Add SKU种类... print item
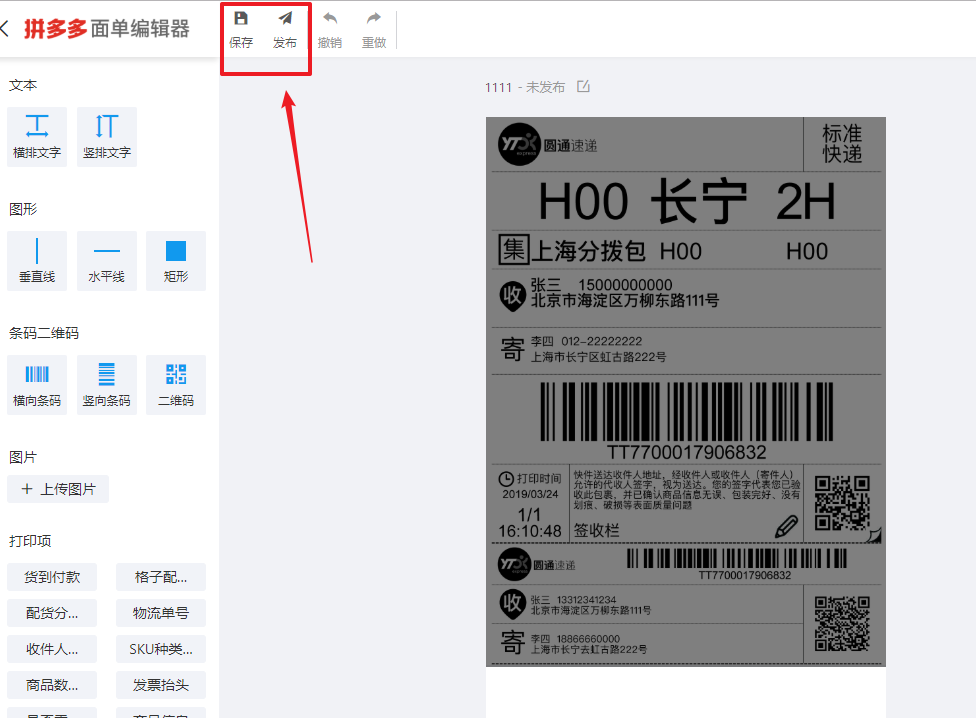 pos(161,650)
